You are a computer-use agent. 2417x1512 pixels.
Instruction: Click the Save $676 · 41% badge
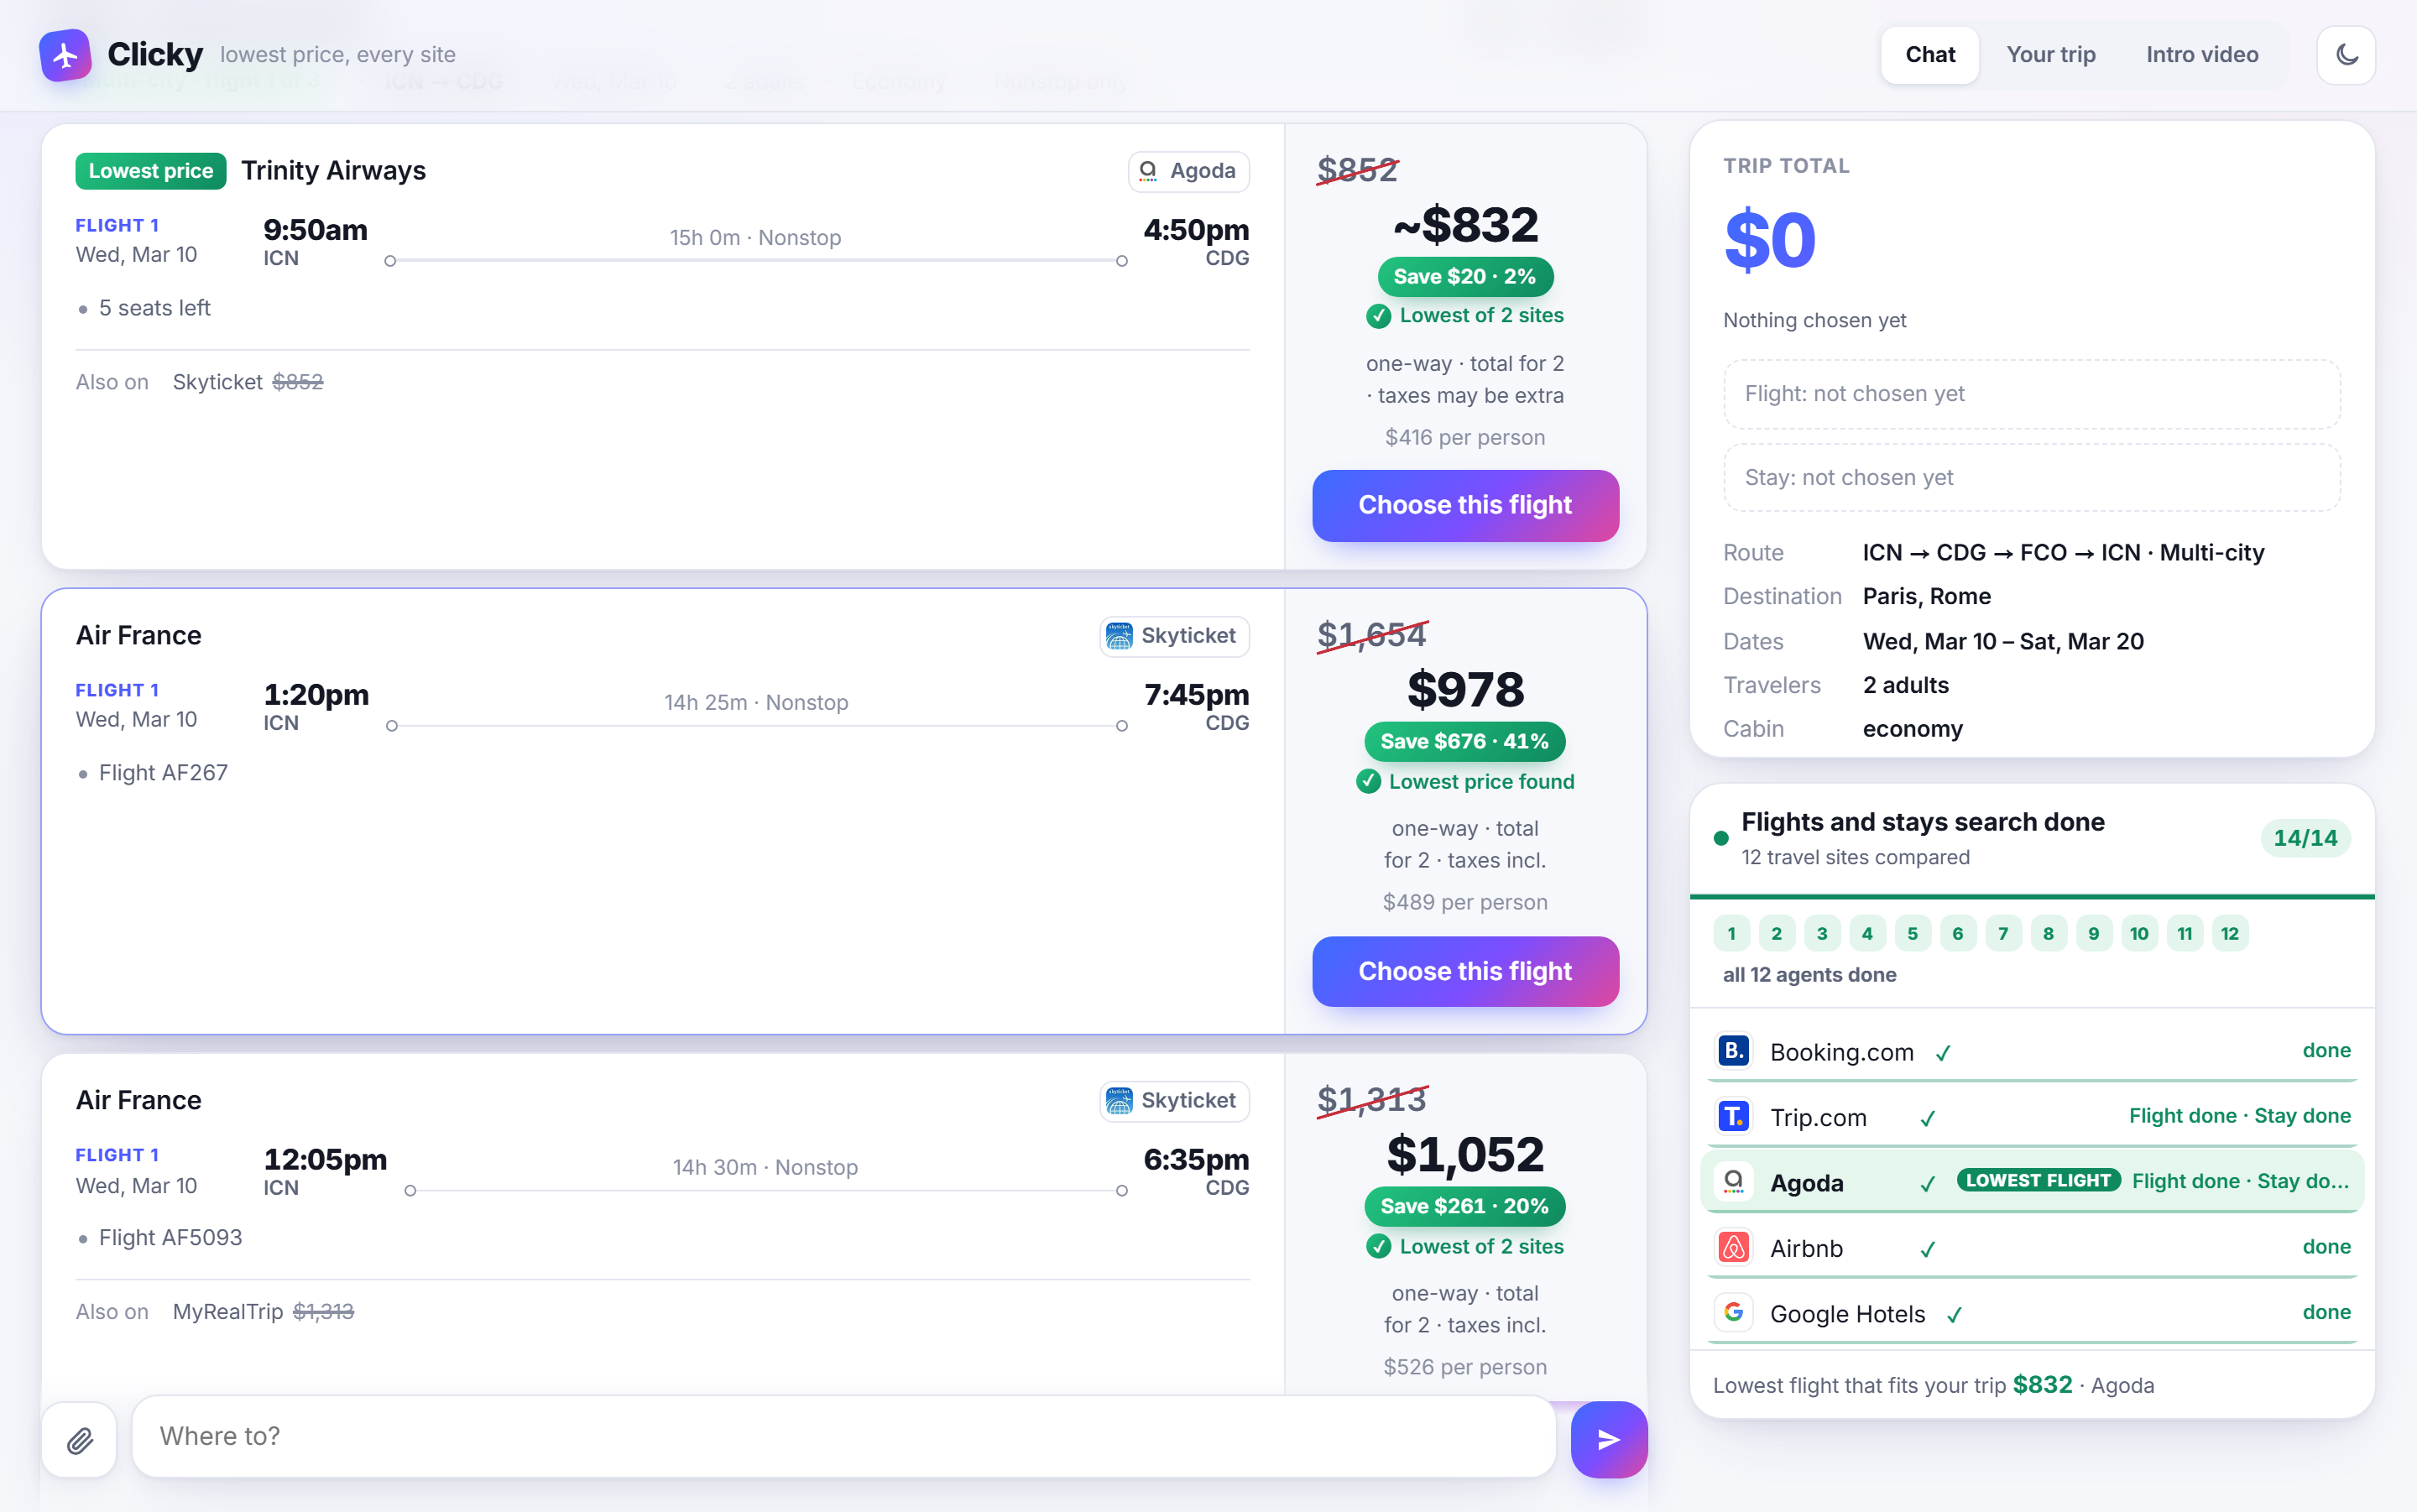tap(1464, 742)
